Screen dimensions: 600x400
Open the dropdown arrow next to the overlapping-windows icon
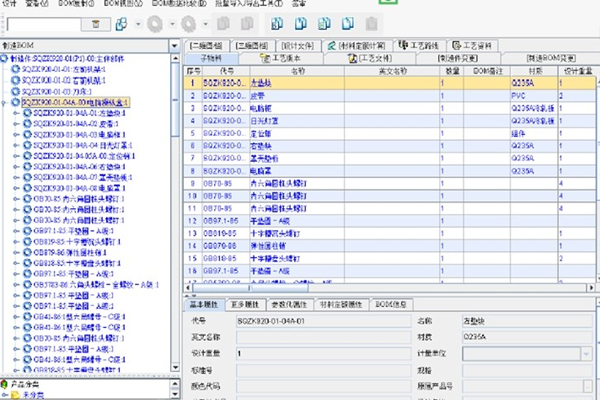138,24
